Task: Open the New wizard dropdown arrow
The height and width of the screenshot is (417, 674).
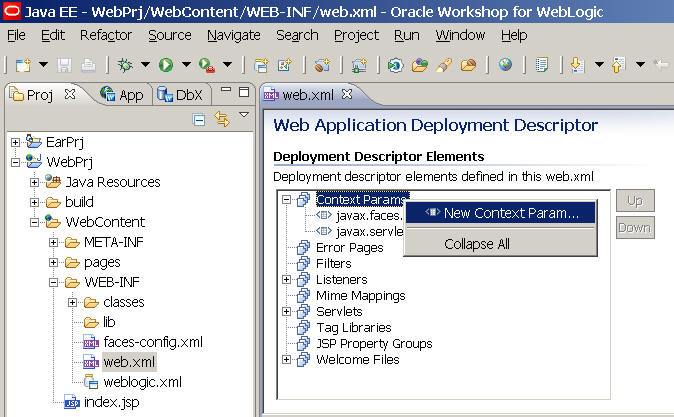Action: (x=43, y=65)
